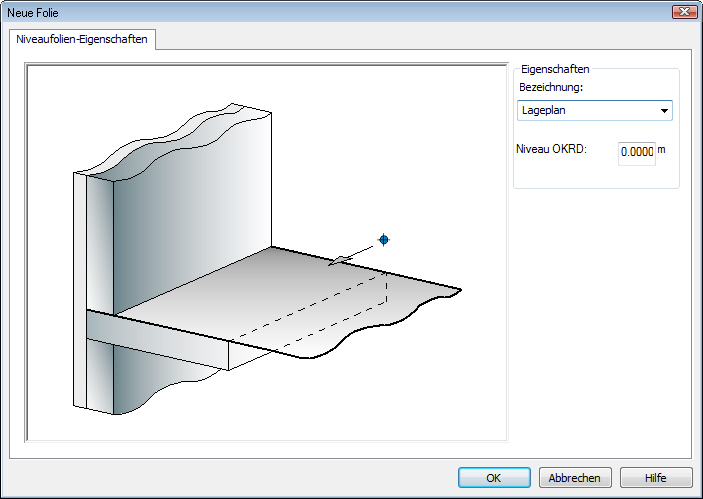Click the Niveau OKRD label
The height and width of the screenshot is (499, 703).
(x=551, y=149)
